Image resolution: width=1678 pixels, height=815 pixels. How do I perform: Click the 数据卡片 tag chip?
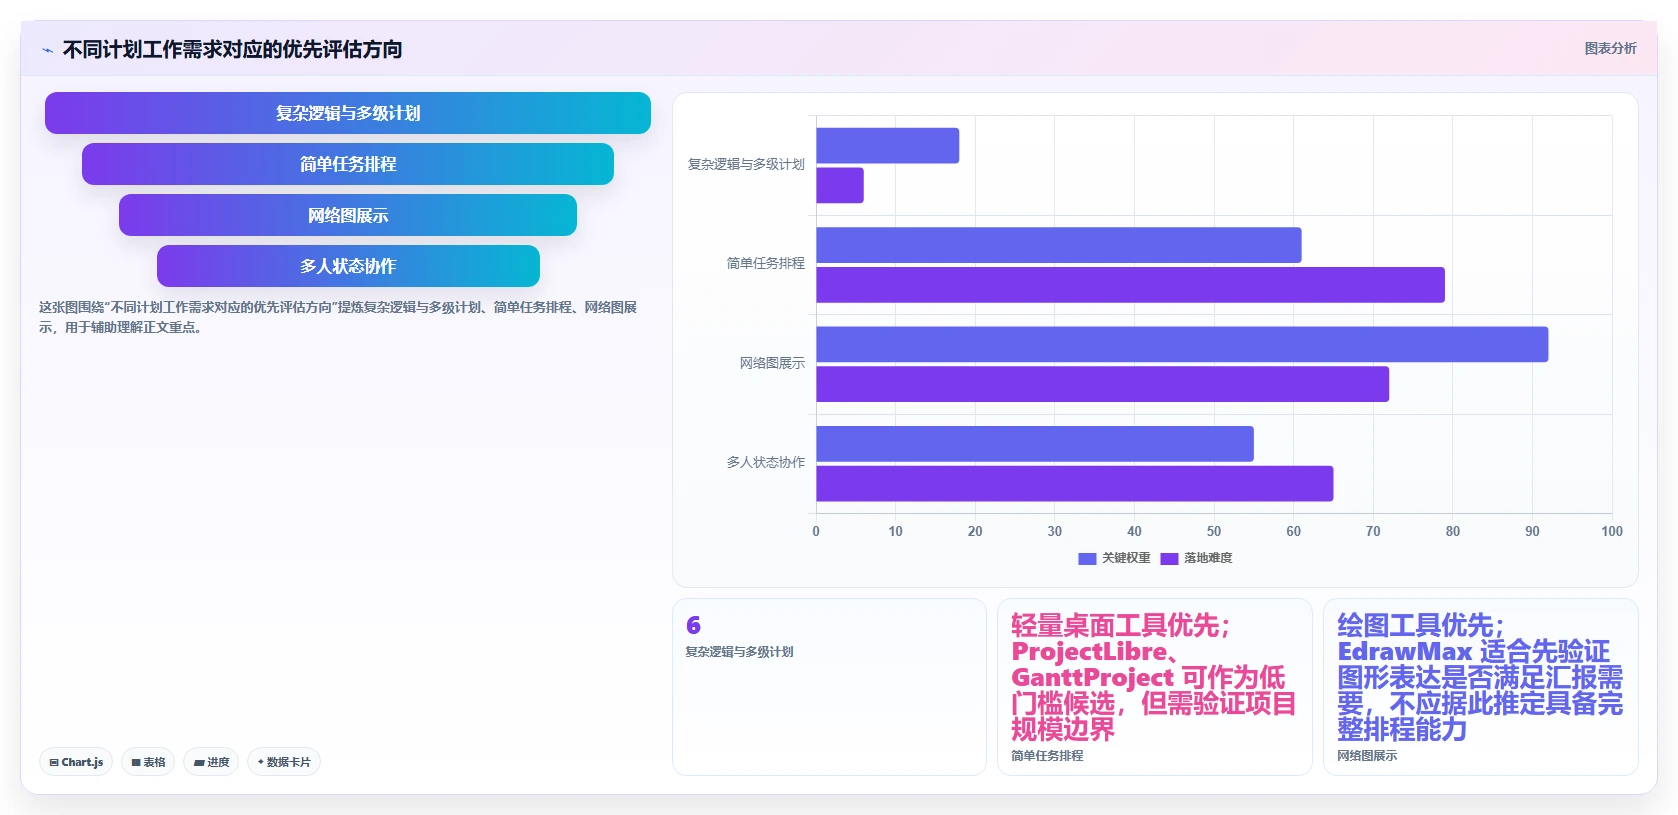click(284, 762)
